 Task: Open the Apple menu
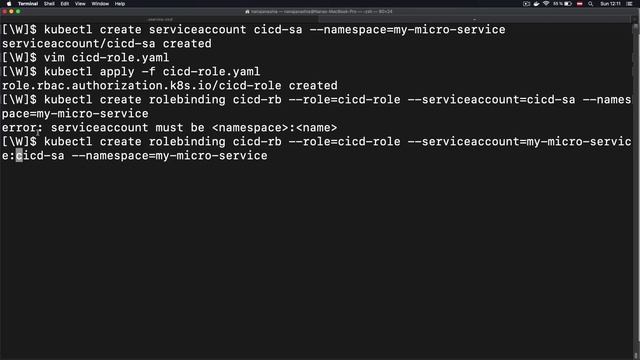[x=9, y=4]
